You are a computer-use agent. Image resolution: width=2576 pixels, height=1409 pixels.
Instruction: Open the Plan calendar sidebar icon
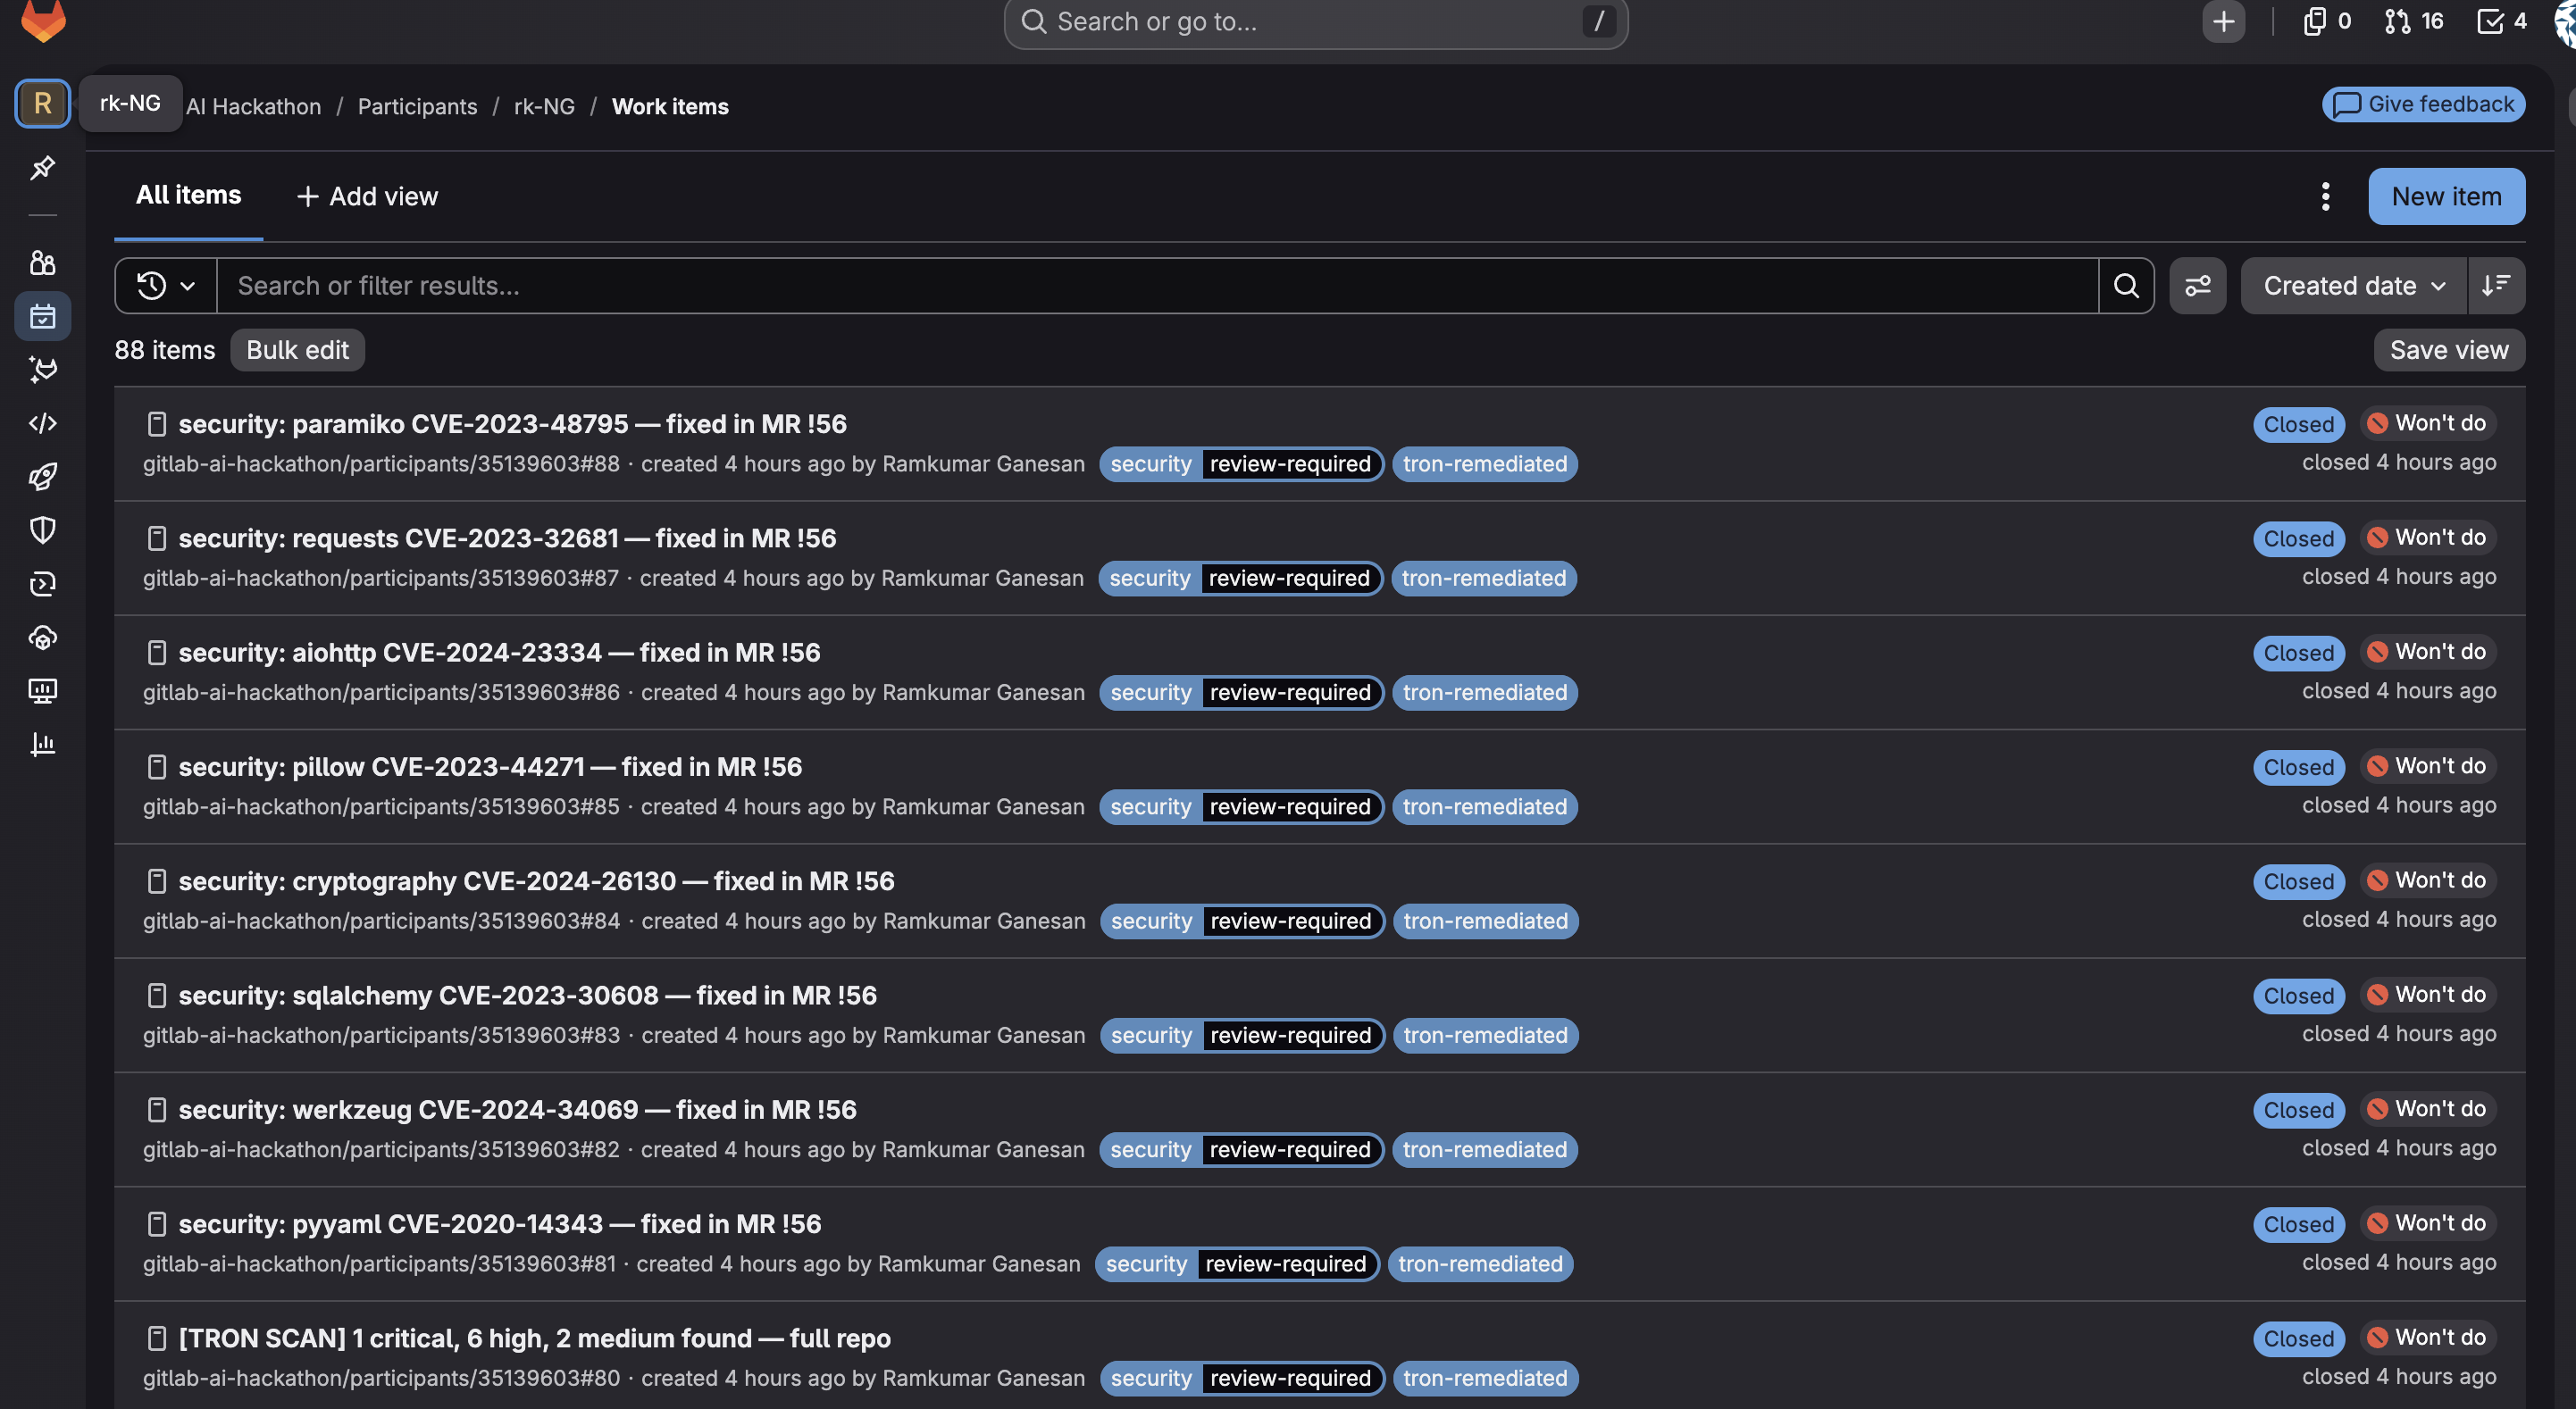point(42,317)
